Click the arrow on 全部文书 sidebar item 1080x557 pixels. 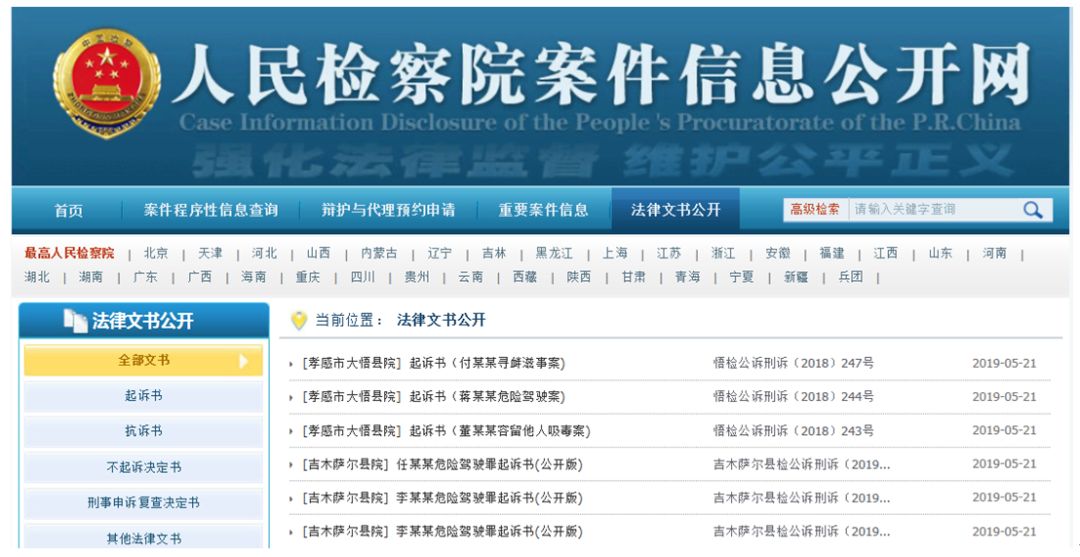tap(244, 361)
